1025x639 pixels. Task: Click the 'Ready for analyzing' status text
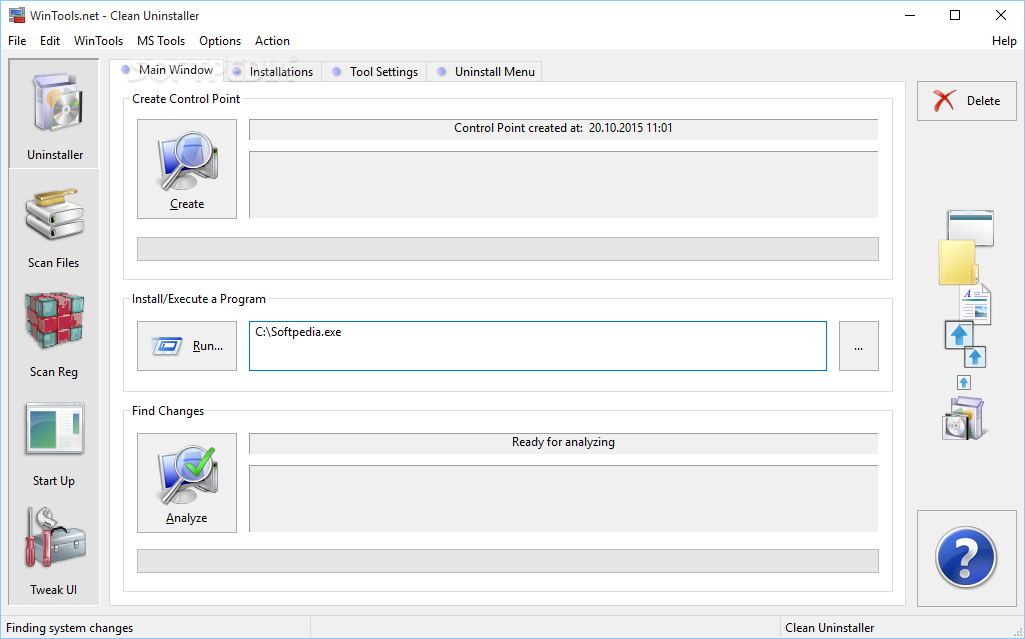[563, 442]
